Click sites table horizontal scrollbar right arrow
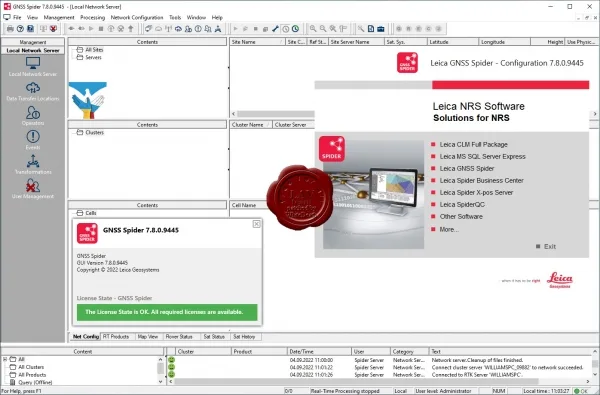Image resolution: width=600 pixels, height=395 pixels. tap(595, 114)
